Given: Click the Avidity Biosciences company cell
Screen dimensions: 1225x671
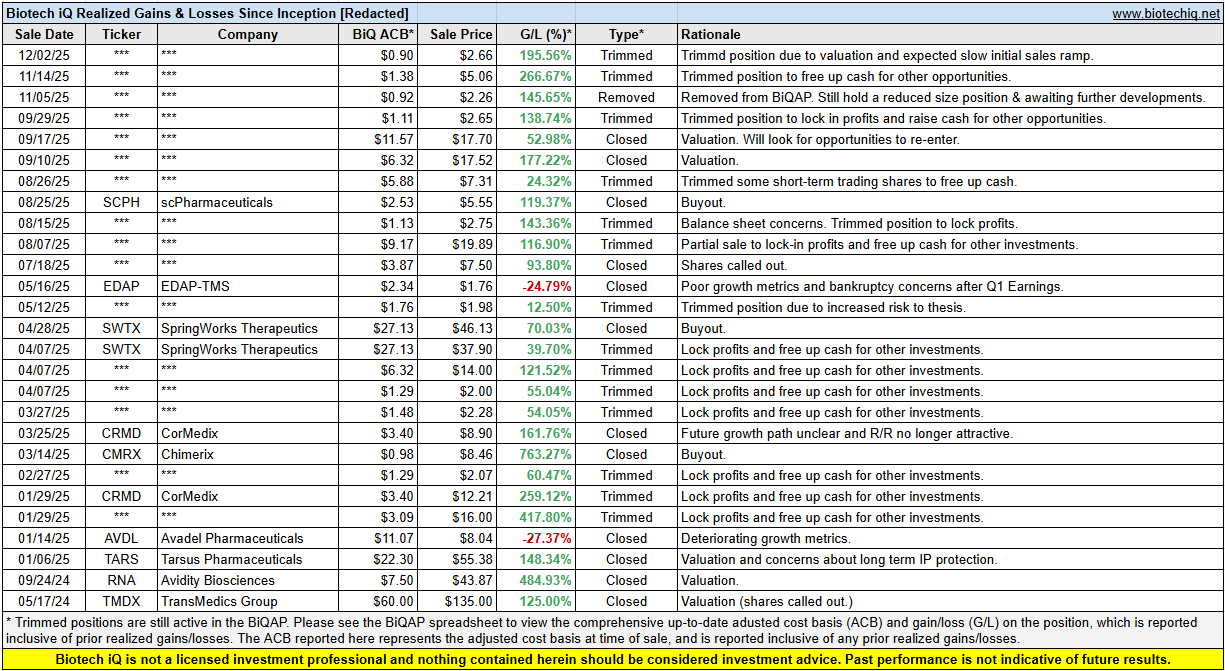Looking at the screenshot, I should coord(248,580).
